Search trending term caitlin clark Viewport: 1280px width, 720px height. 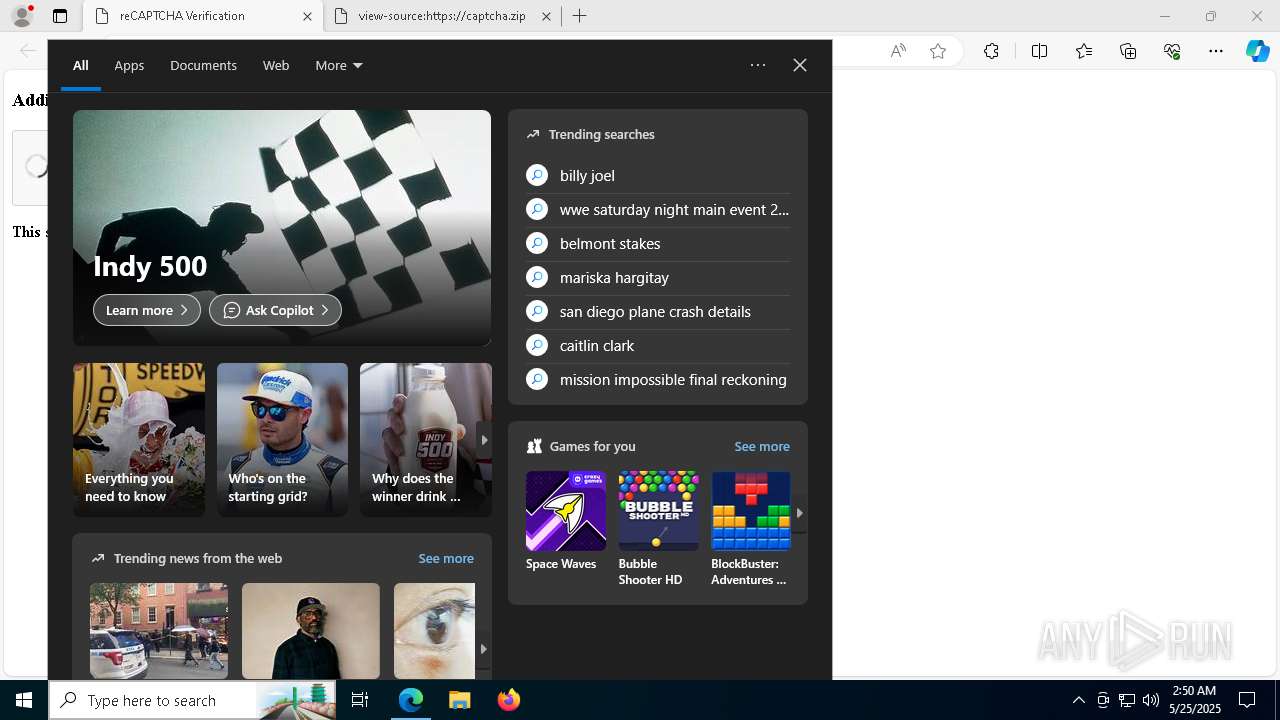click(x=658, y=345)
